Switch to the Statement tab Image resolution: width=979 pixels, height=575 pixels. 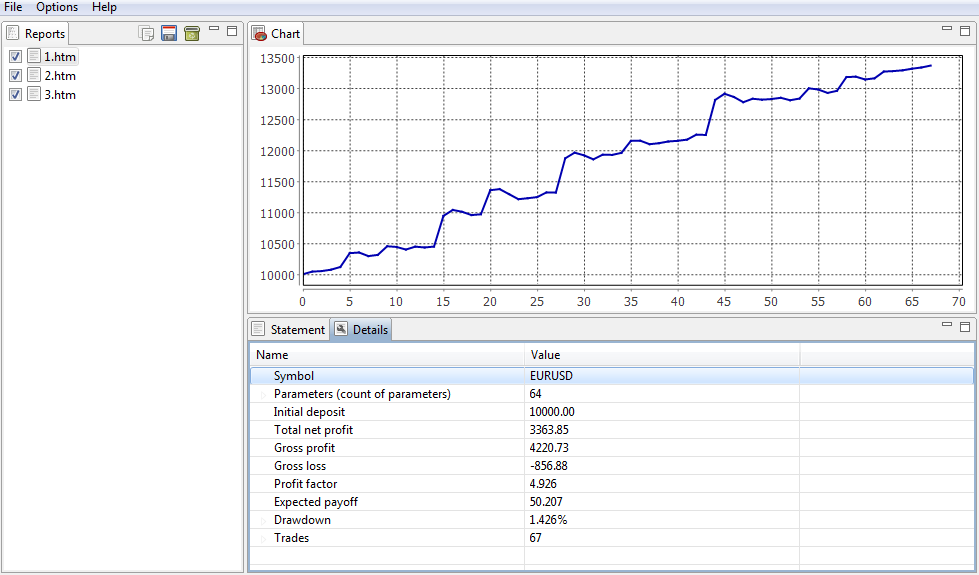pos(288,329)
